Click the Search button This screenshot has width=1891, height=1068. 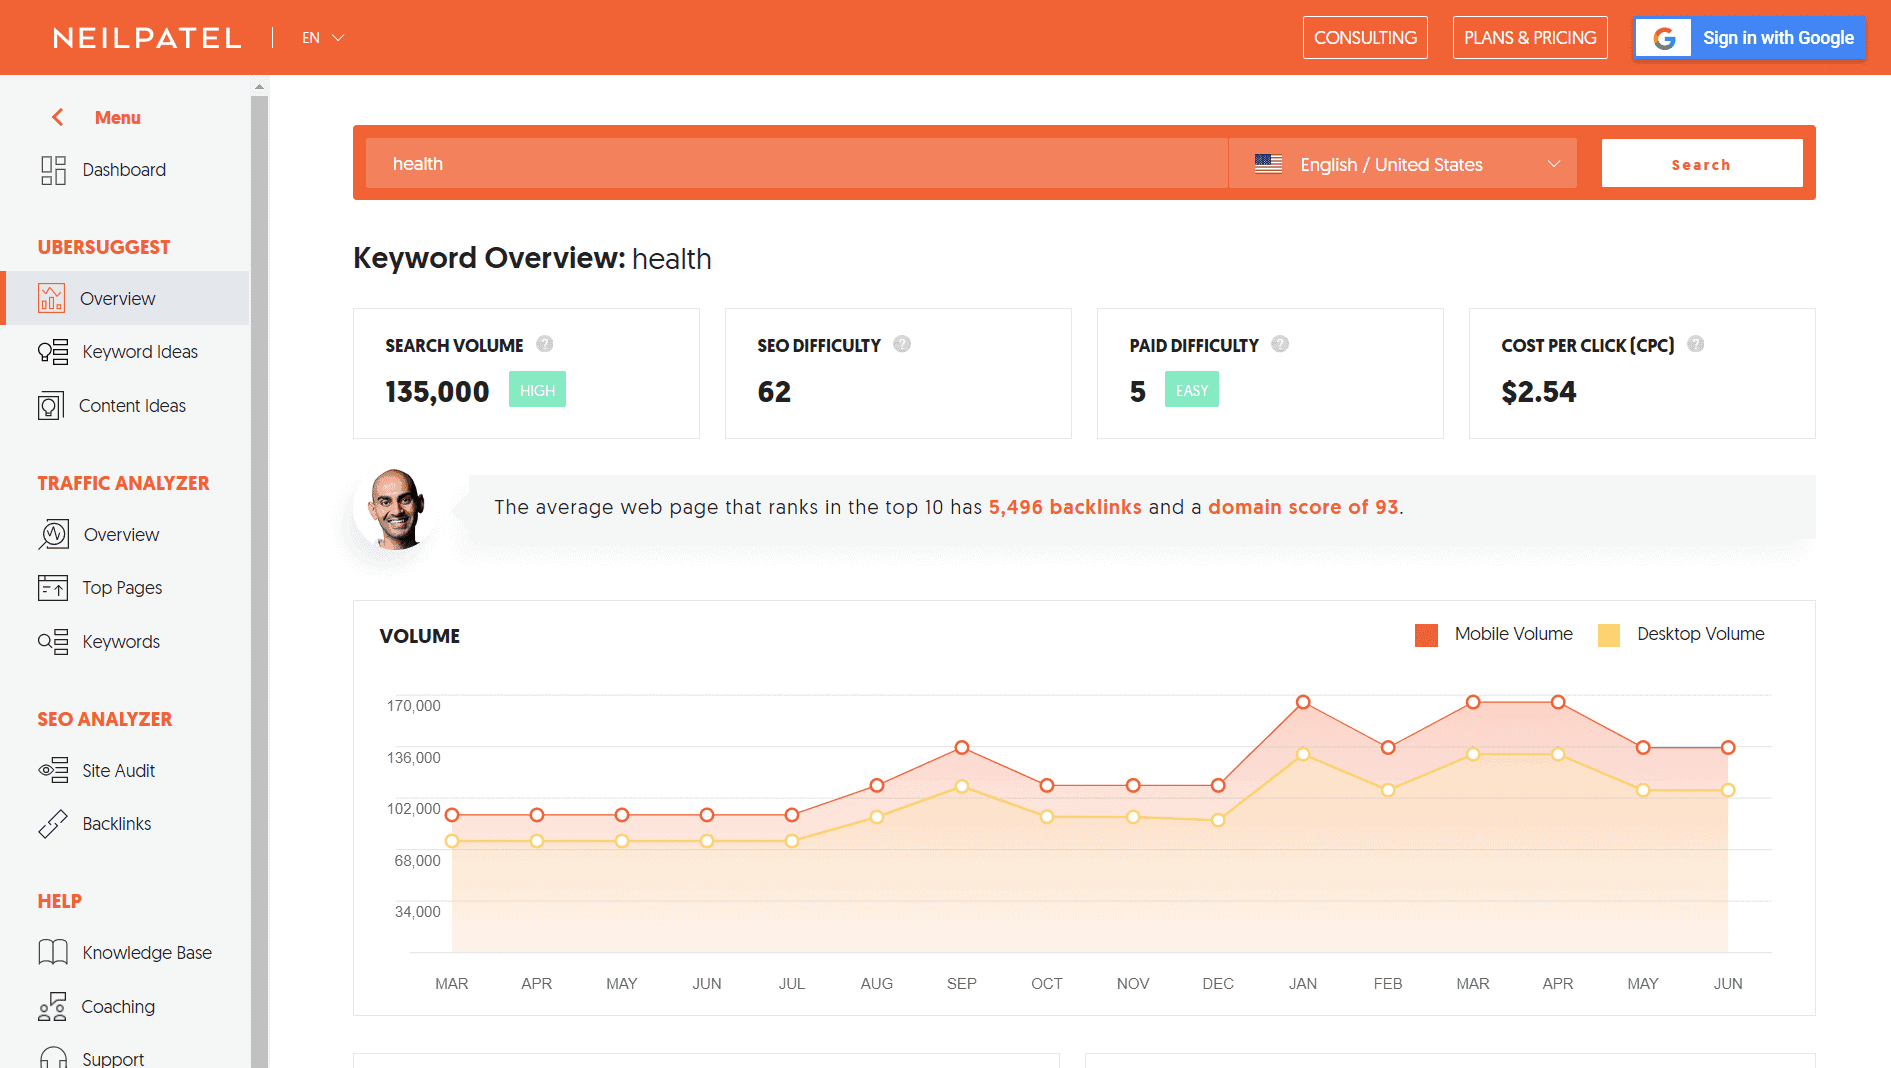coord(1702,164)
